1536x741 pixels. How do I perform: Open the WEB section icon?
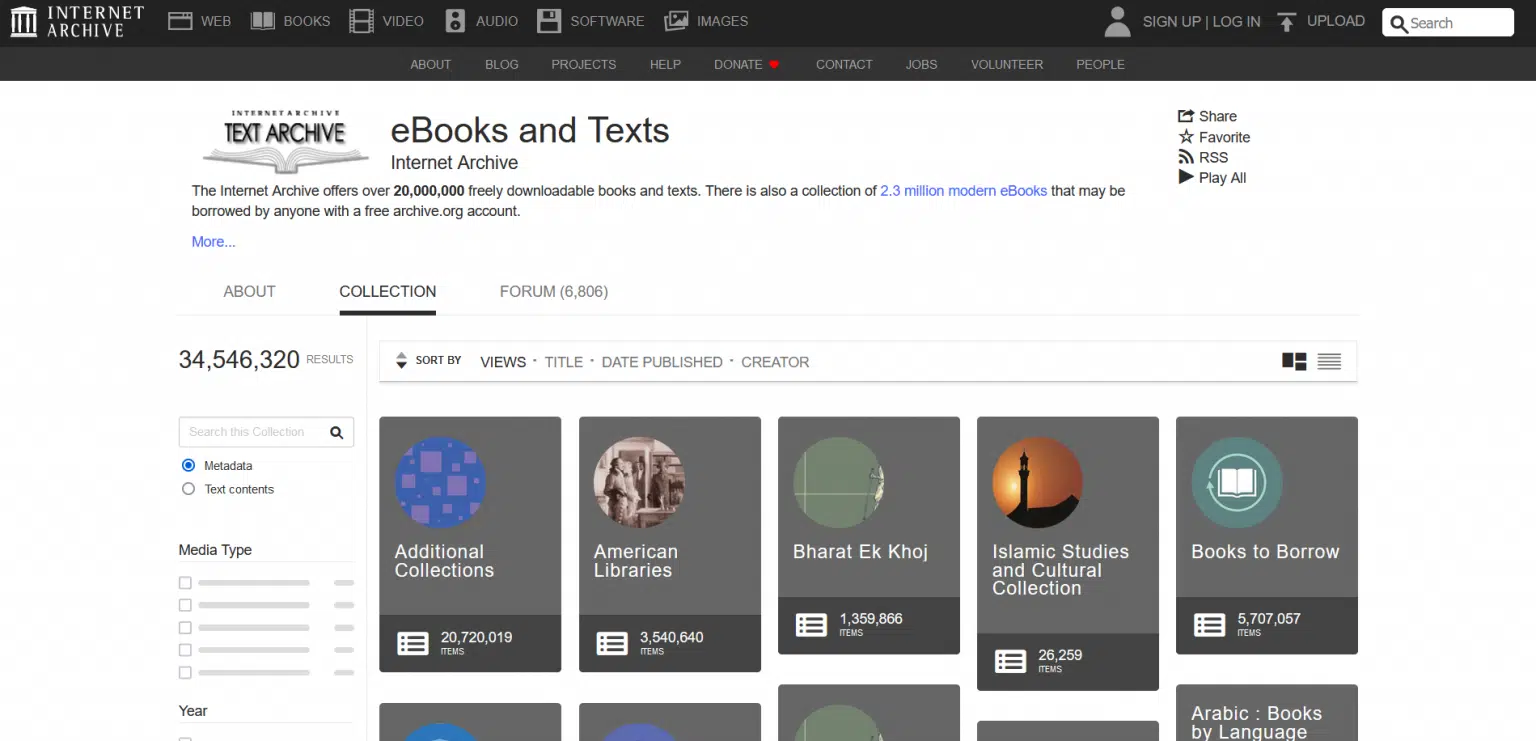click(181, 20)
